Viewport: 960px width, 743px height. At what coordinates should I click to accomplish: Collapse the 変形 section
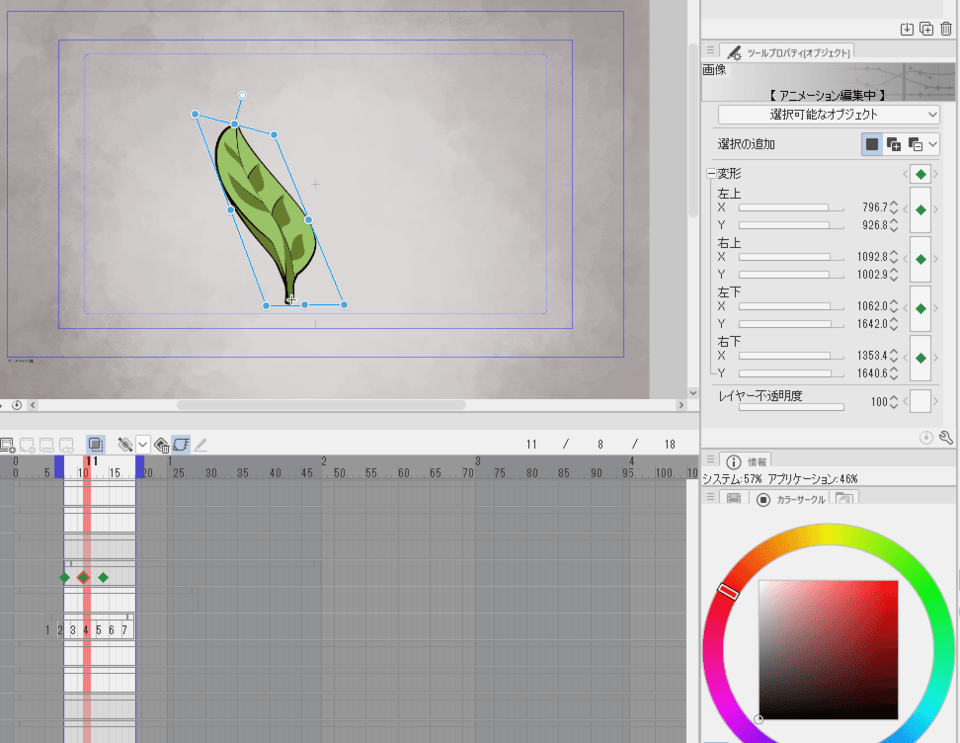(x=711, y=174)
